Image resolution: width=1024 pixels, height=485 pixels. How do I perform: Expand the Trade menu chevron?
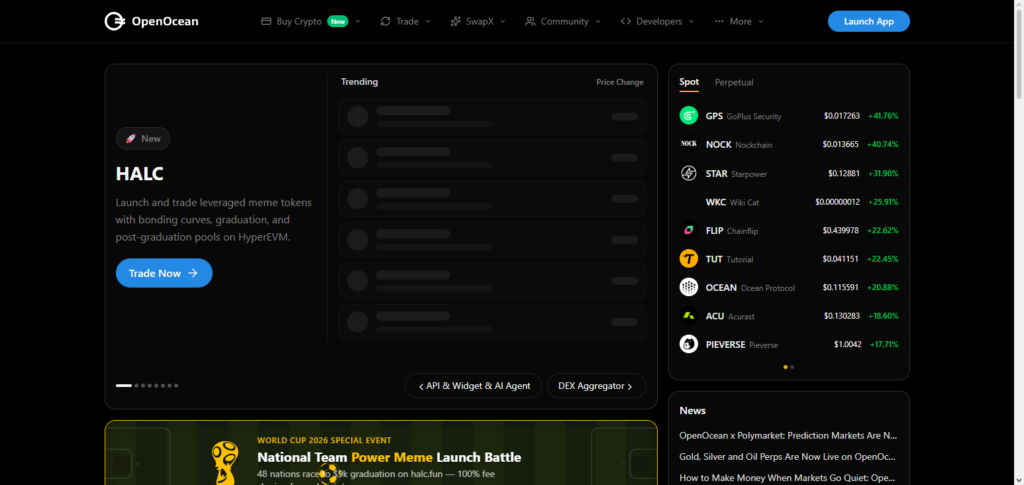428,22
